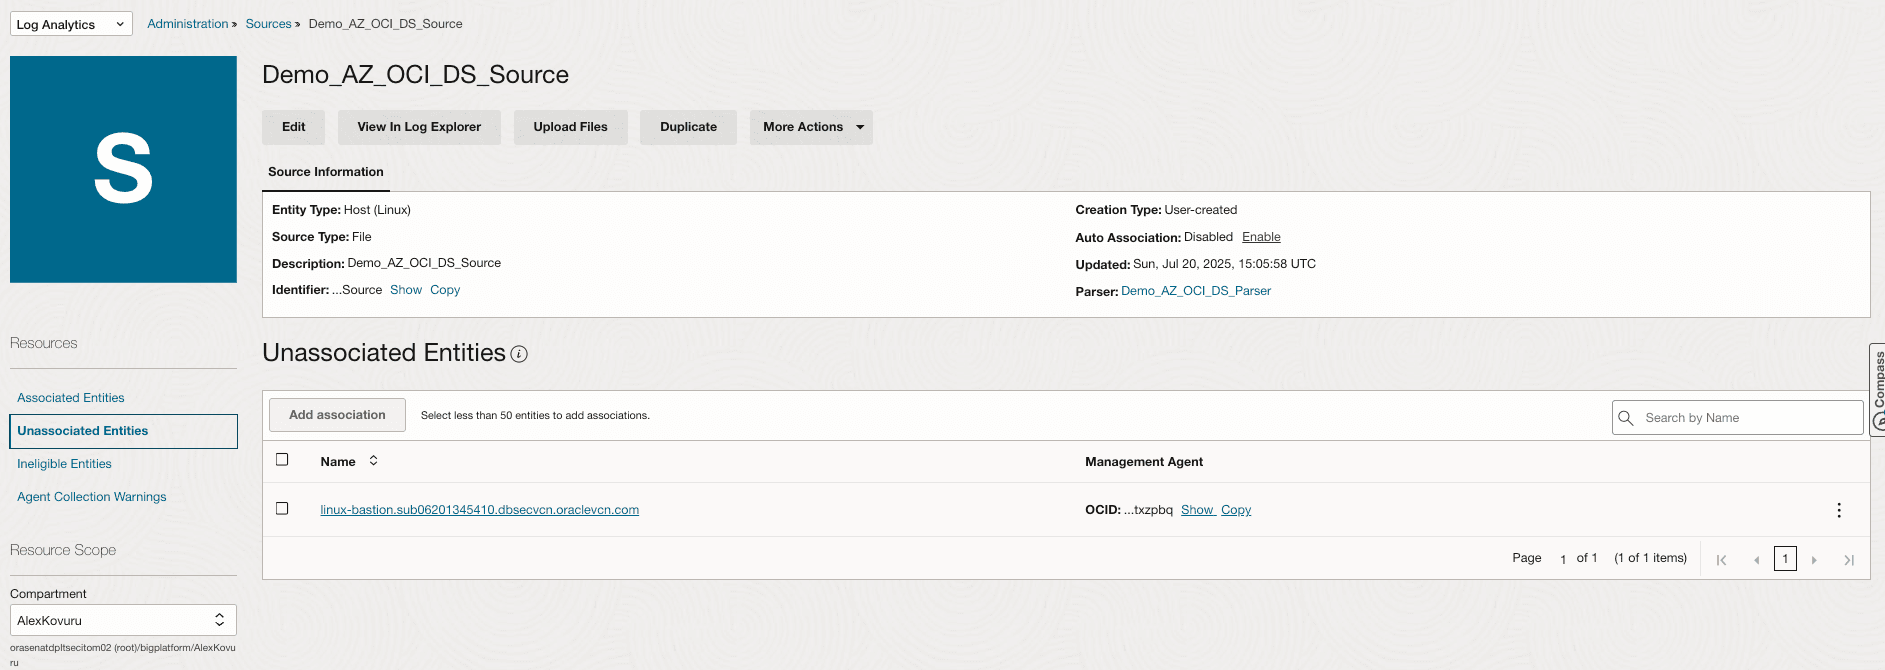Select Associated Entities in Resources
The height and width of the screenshot is (670, 1885).
(71, 398)
